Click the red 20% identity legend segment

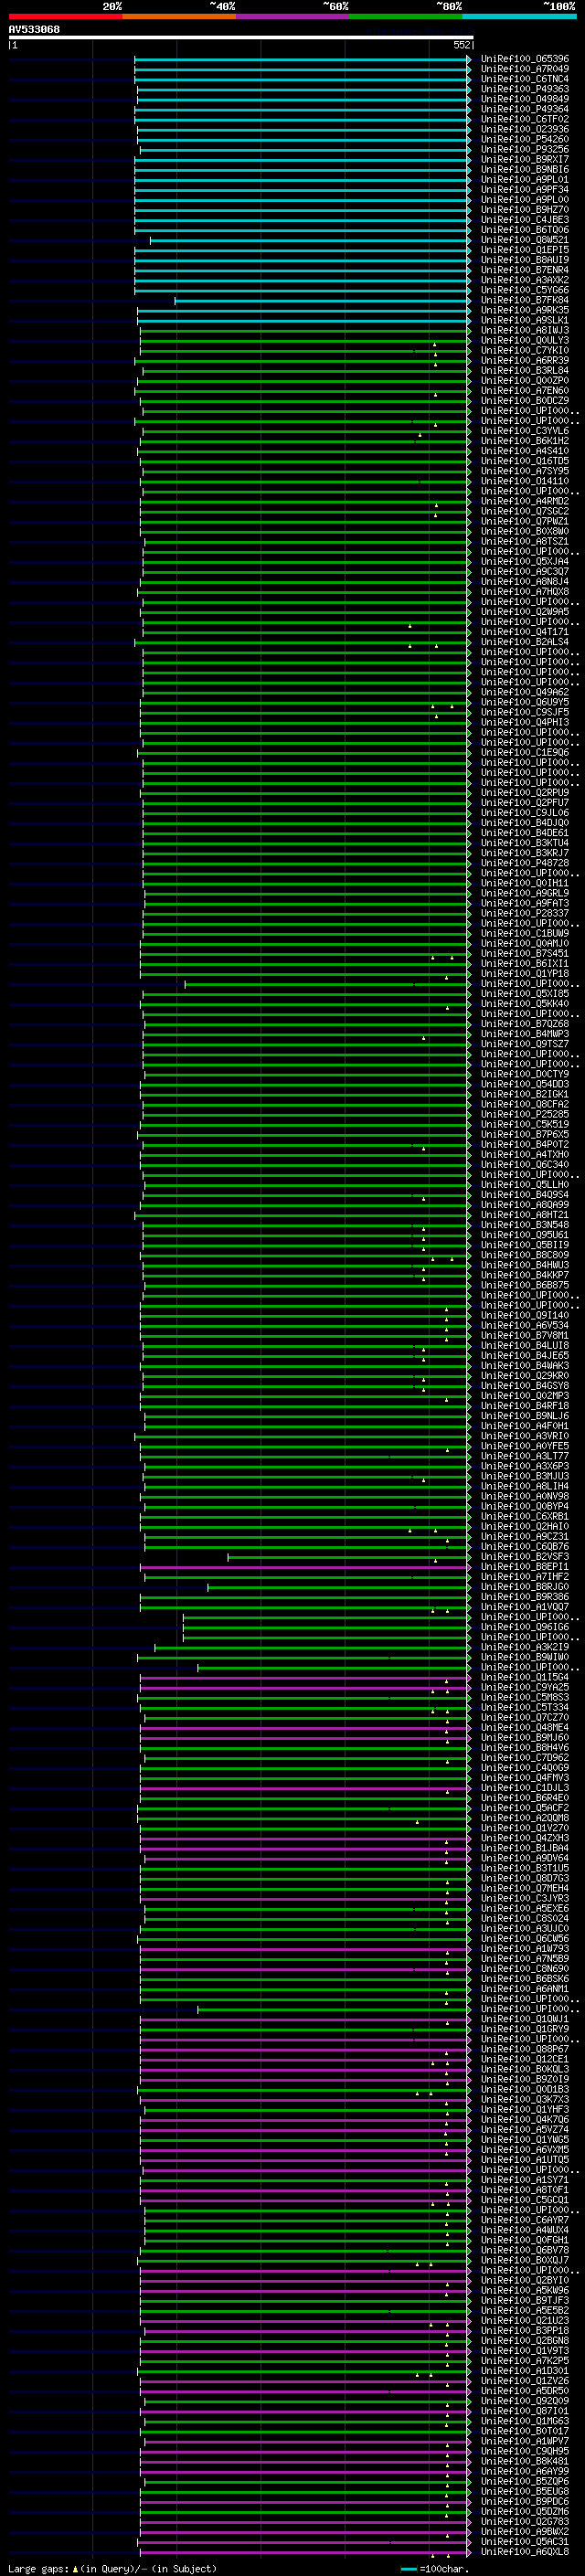[x=65, y=16]
